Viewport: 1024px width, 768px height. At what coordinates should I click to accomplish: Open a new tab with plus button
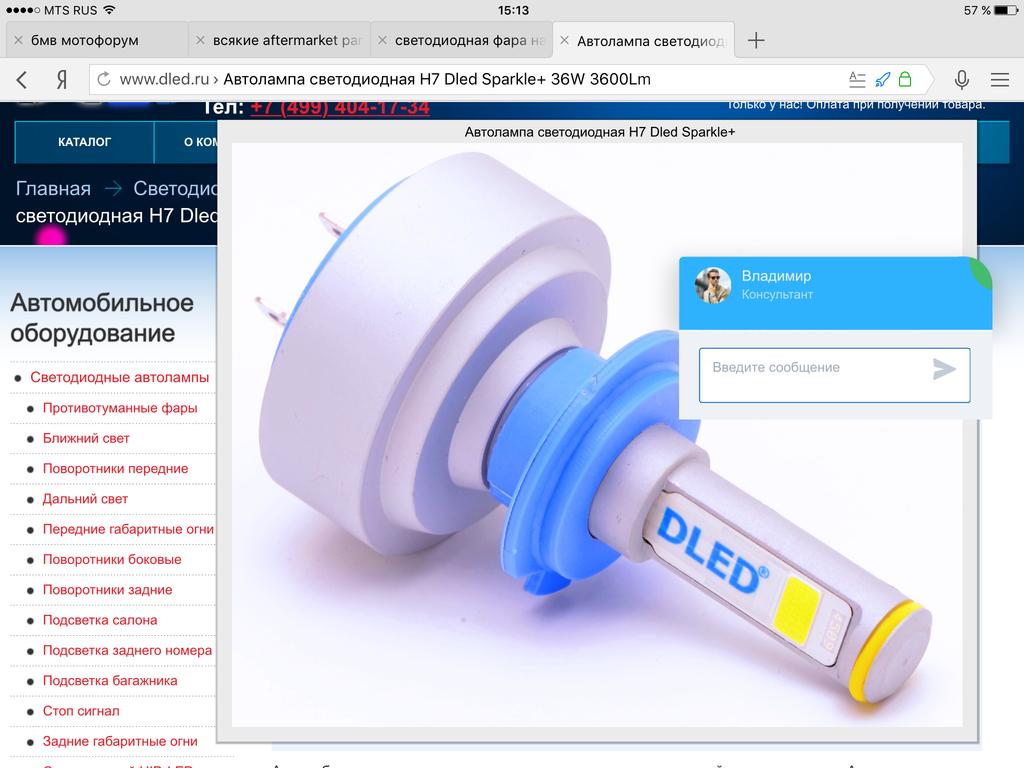[x=756, y=41]
